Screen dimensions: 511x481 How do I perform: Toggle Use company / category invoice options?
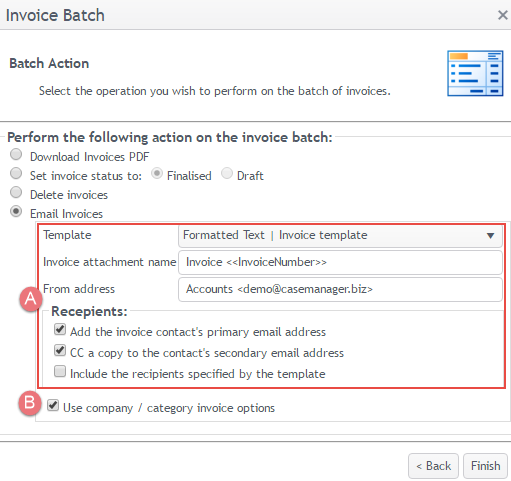[x=53, y=405]
